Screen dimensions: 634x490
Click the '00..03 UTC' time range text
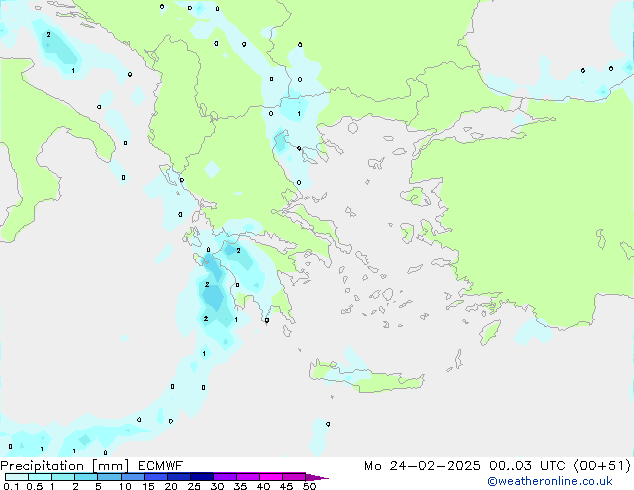pos(527,466)
